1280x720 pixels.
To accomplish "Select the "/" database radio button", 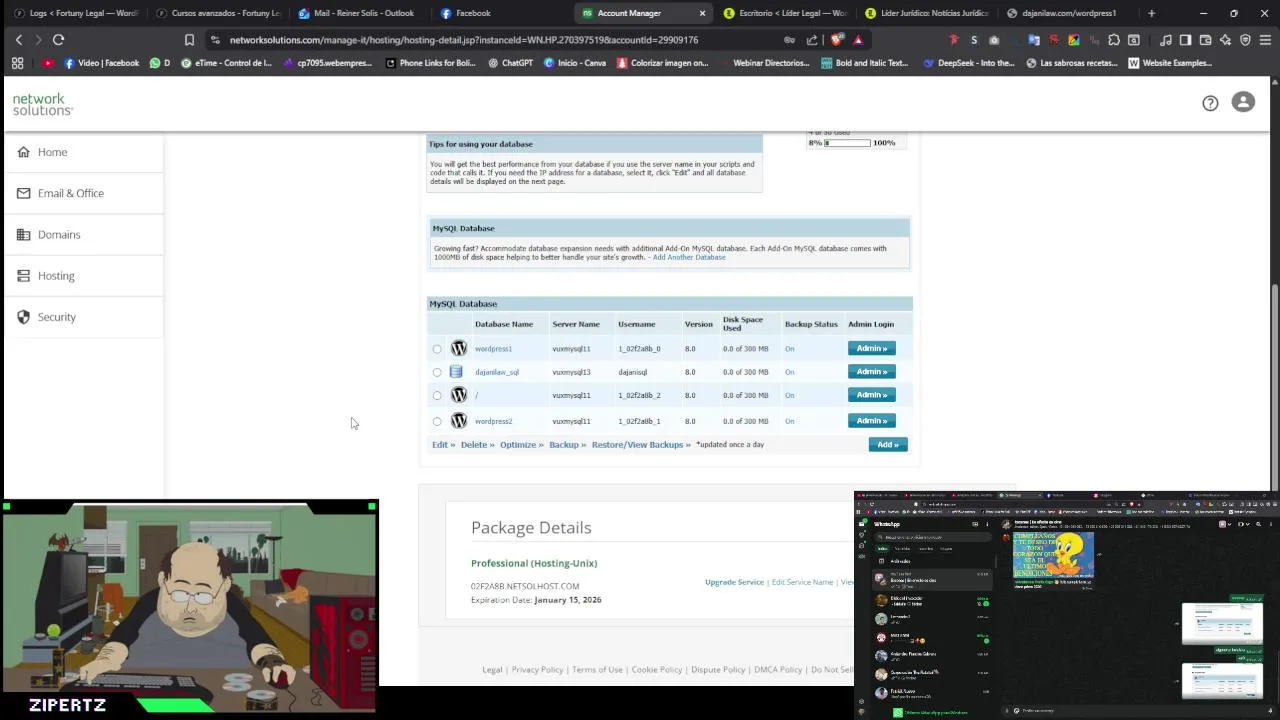I will pyautogui.click(x=437, y=396).
